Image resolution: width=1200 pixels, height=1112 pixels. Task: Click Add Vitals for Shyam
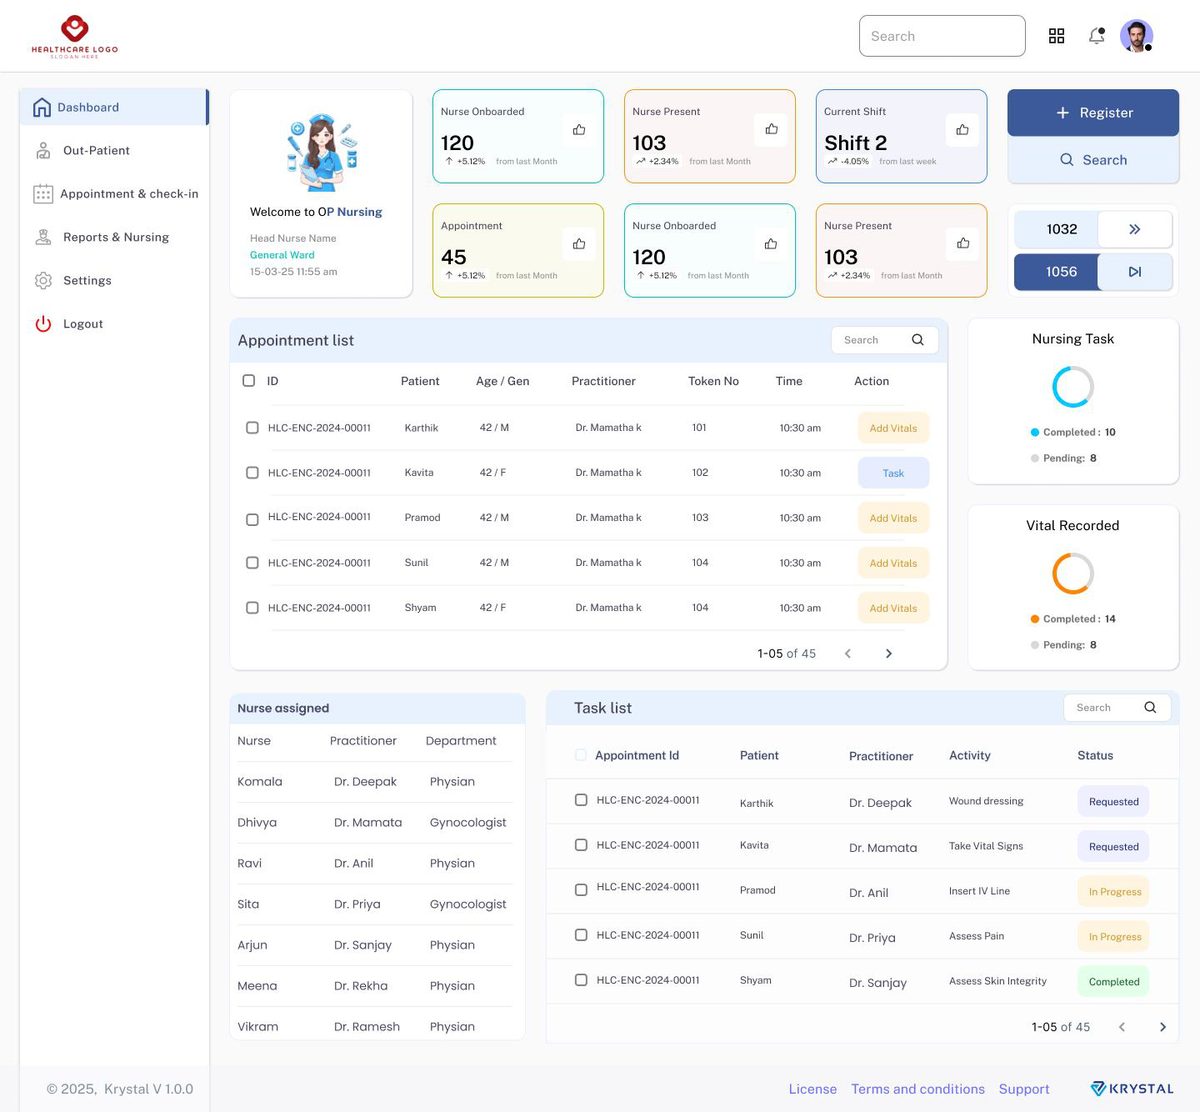click(893, 608)
